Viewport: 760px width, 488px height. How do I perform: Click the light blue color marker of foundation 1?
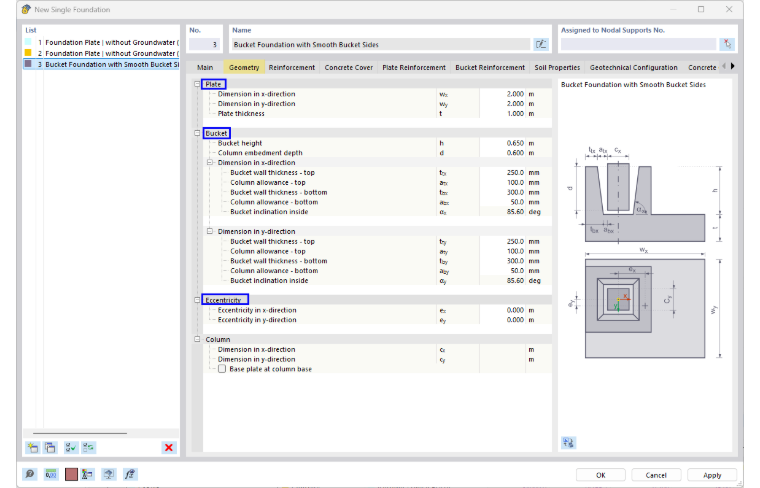coord(28,42)
